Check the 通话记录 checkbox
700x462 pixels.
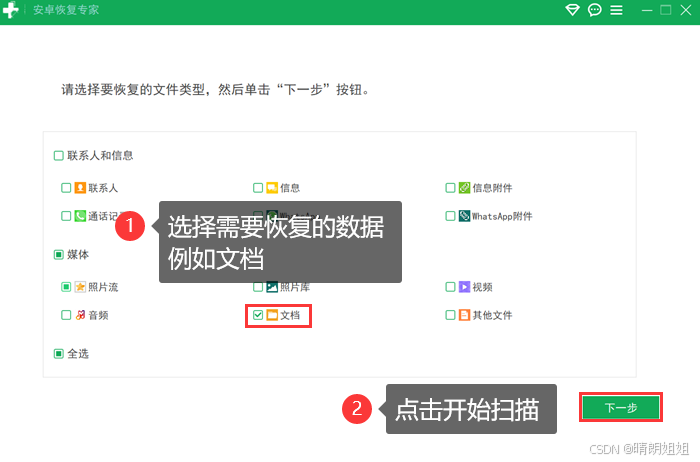pos(66,216)
